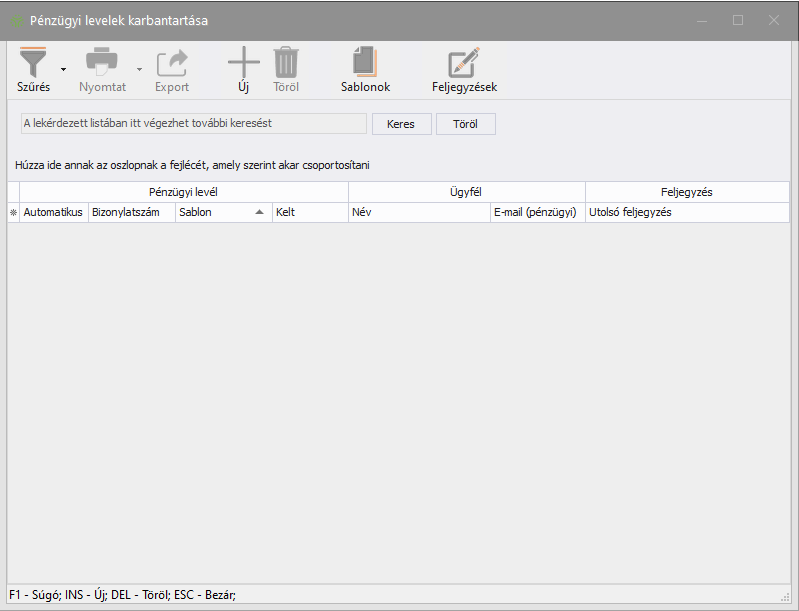Viewport: 799px width, 611px height.
Task: Click the Export share arrow icon
Action: (172, 64)
